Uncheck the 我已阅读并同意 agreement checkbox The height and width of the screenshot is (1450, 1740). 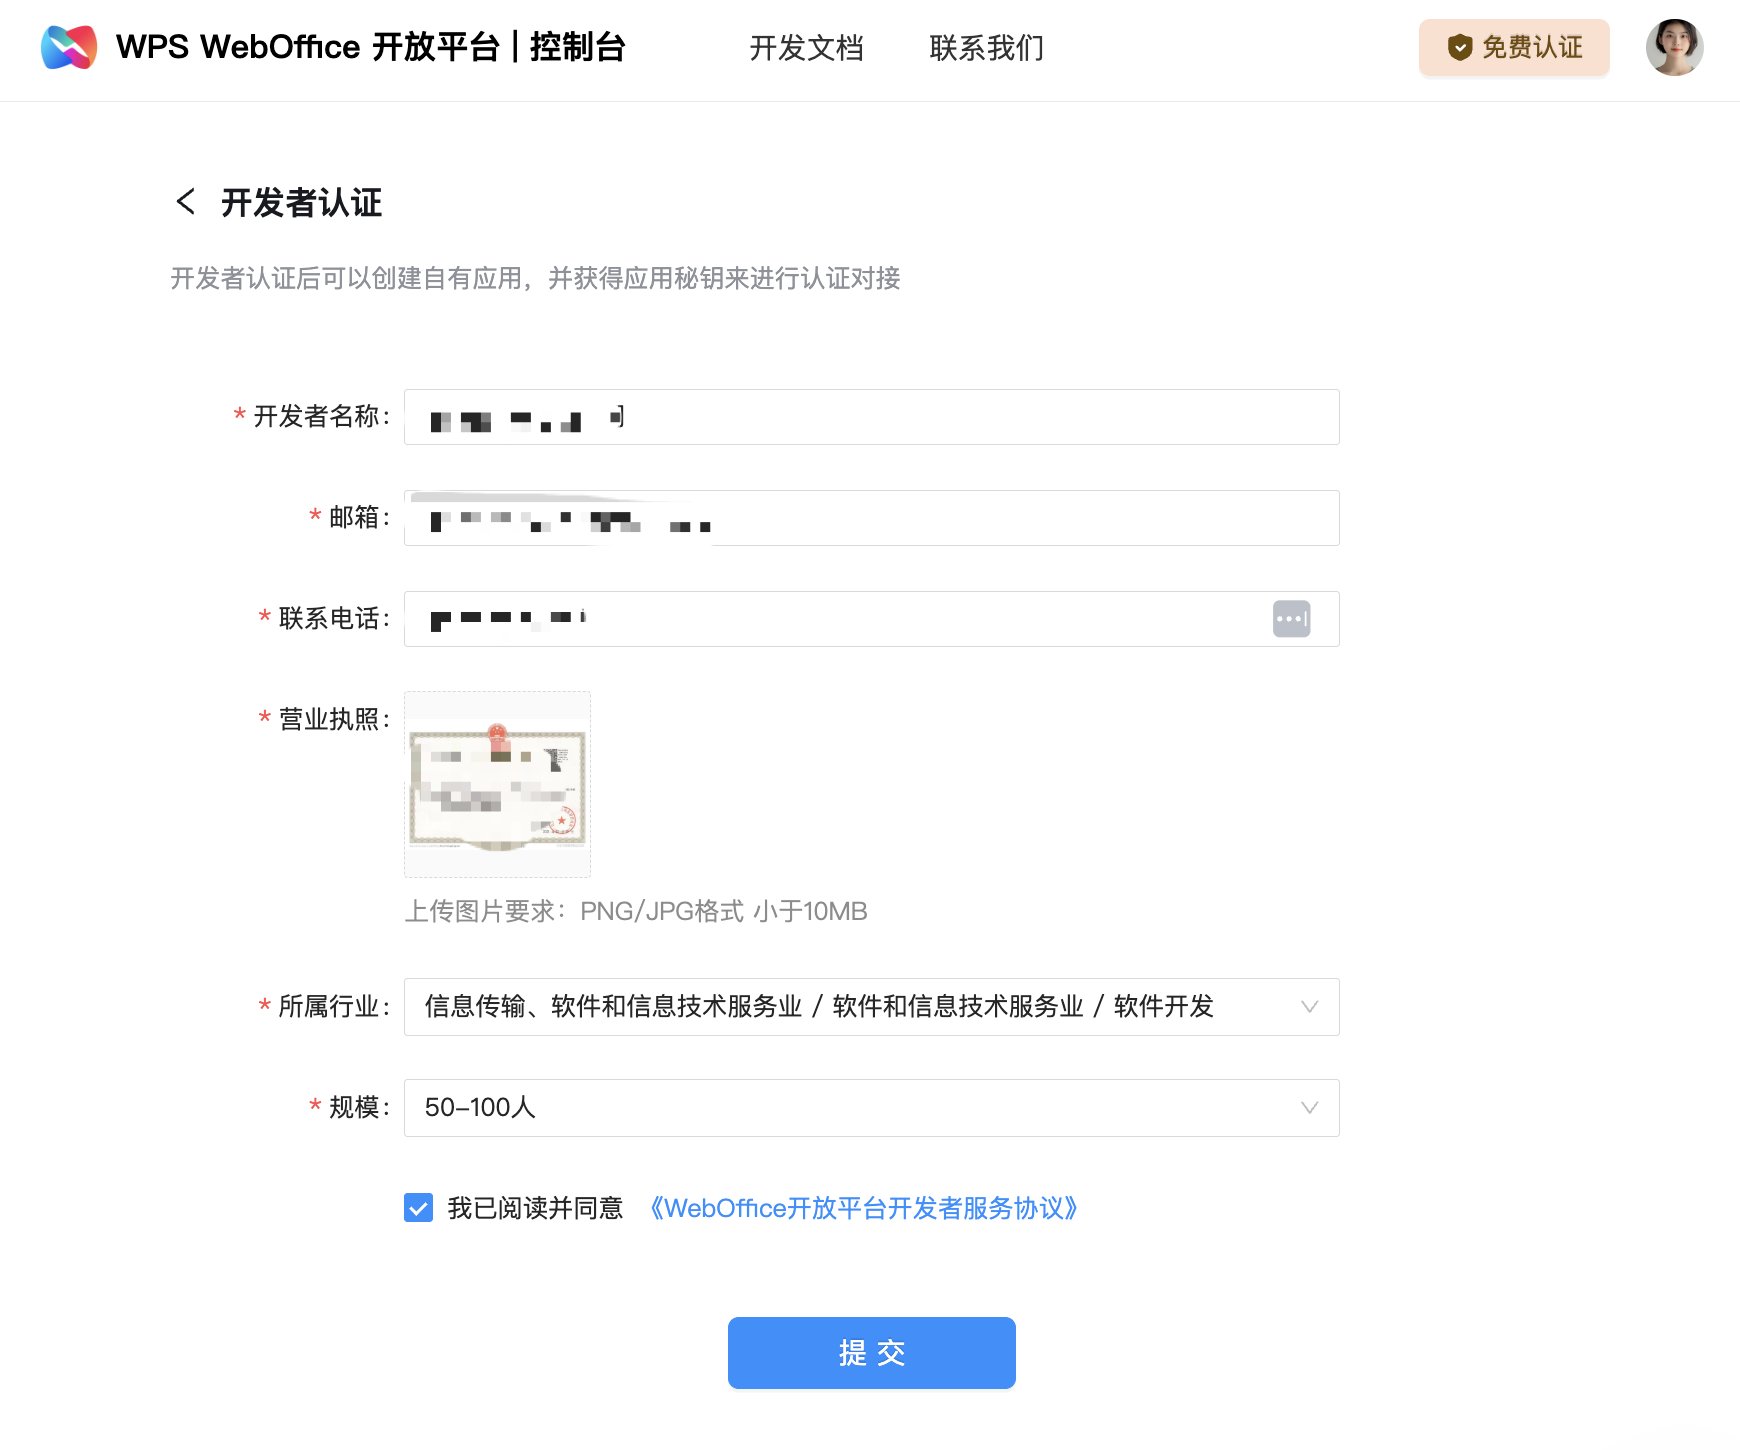418,1208
